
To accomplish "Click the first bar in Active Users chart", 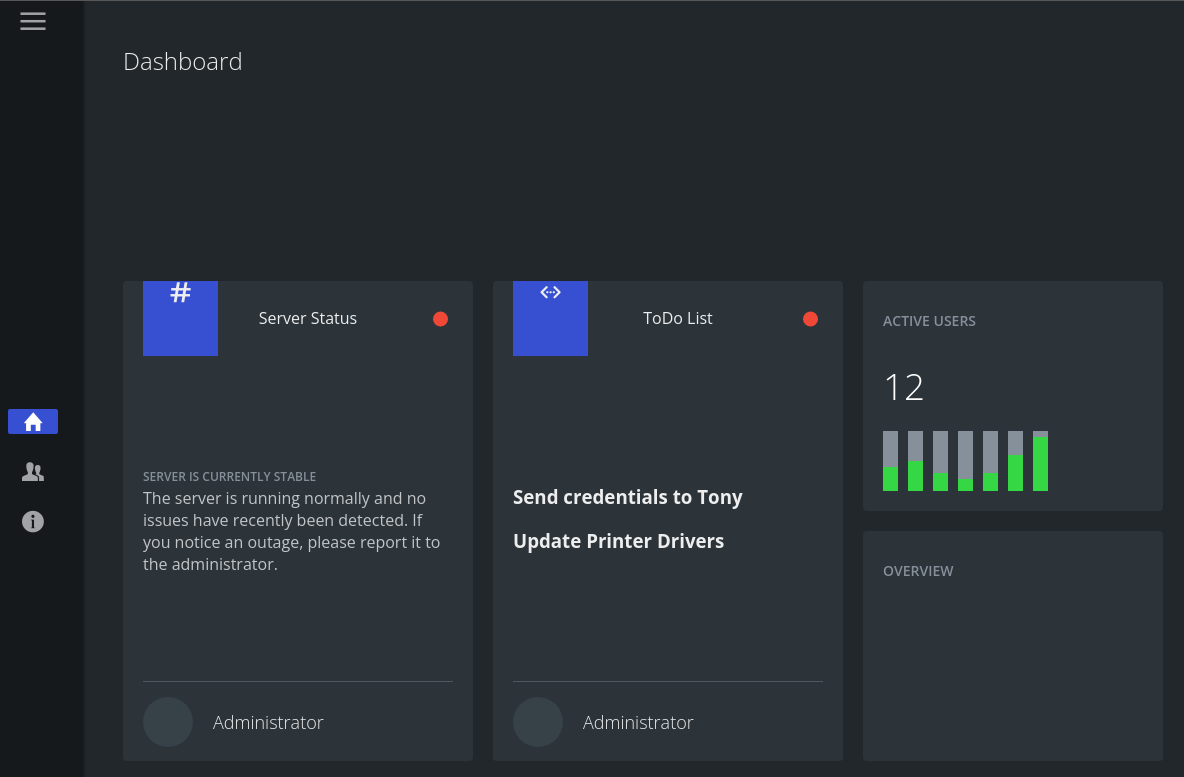I will tap(890, 462).
